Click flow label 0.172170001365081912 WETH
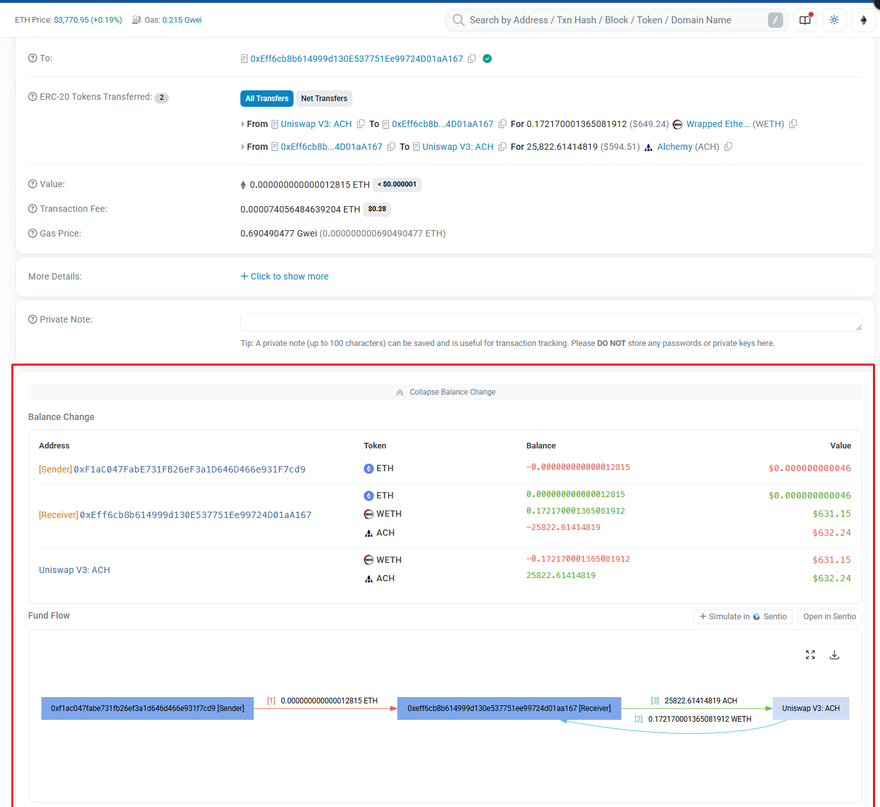This screenshot has height=807, width=880. point(699,719)
